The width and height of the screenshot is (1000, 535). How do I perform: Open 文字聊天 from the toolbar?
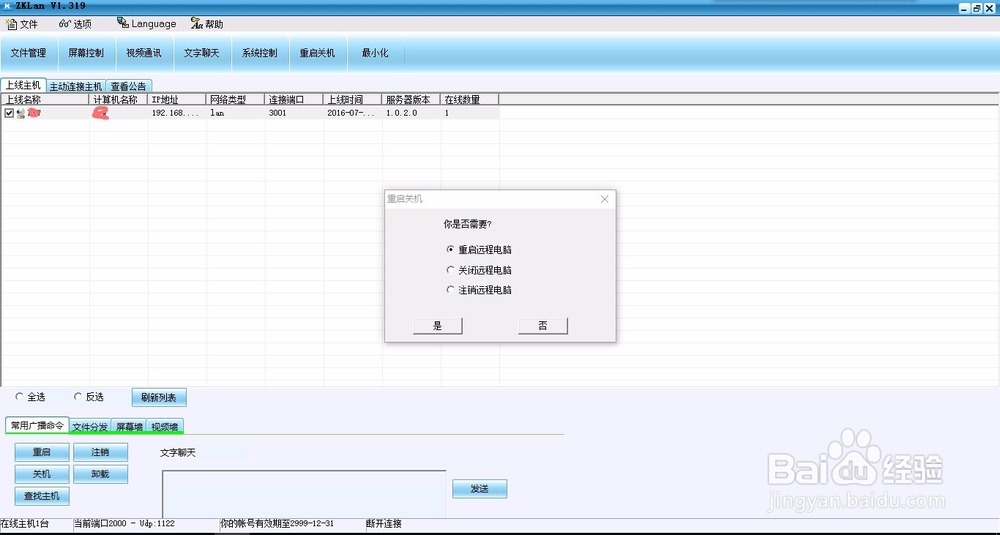tap(202, 53)
